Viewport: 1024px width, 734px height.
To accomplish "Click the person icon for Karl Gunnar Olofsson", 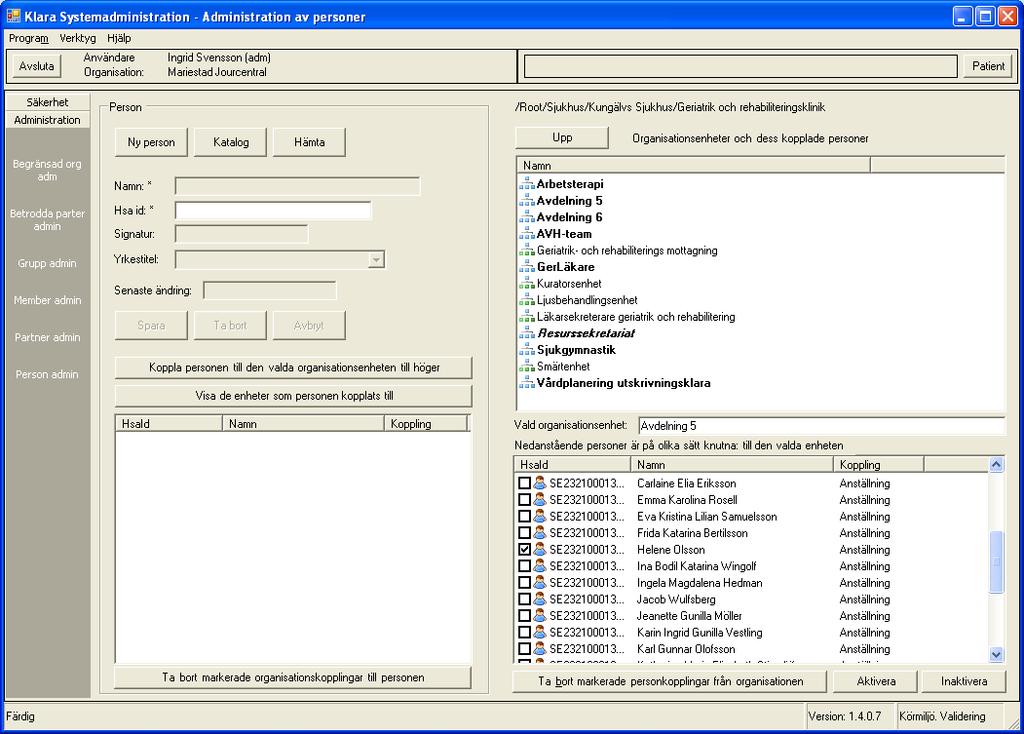I will click(x=539, y=649).
